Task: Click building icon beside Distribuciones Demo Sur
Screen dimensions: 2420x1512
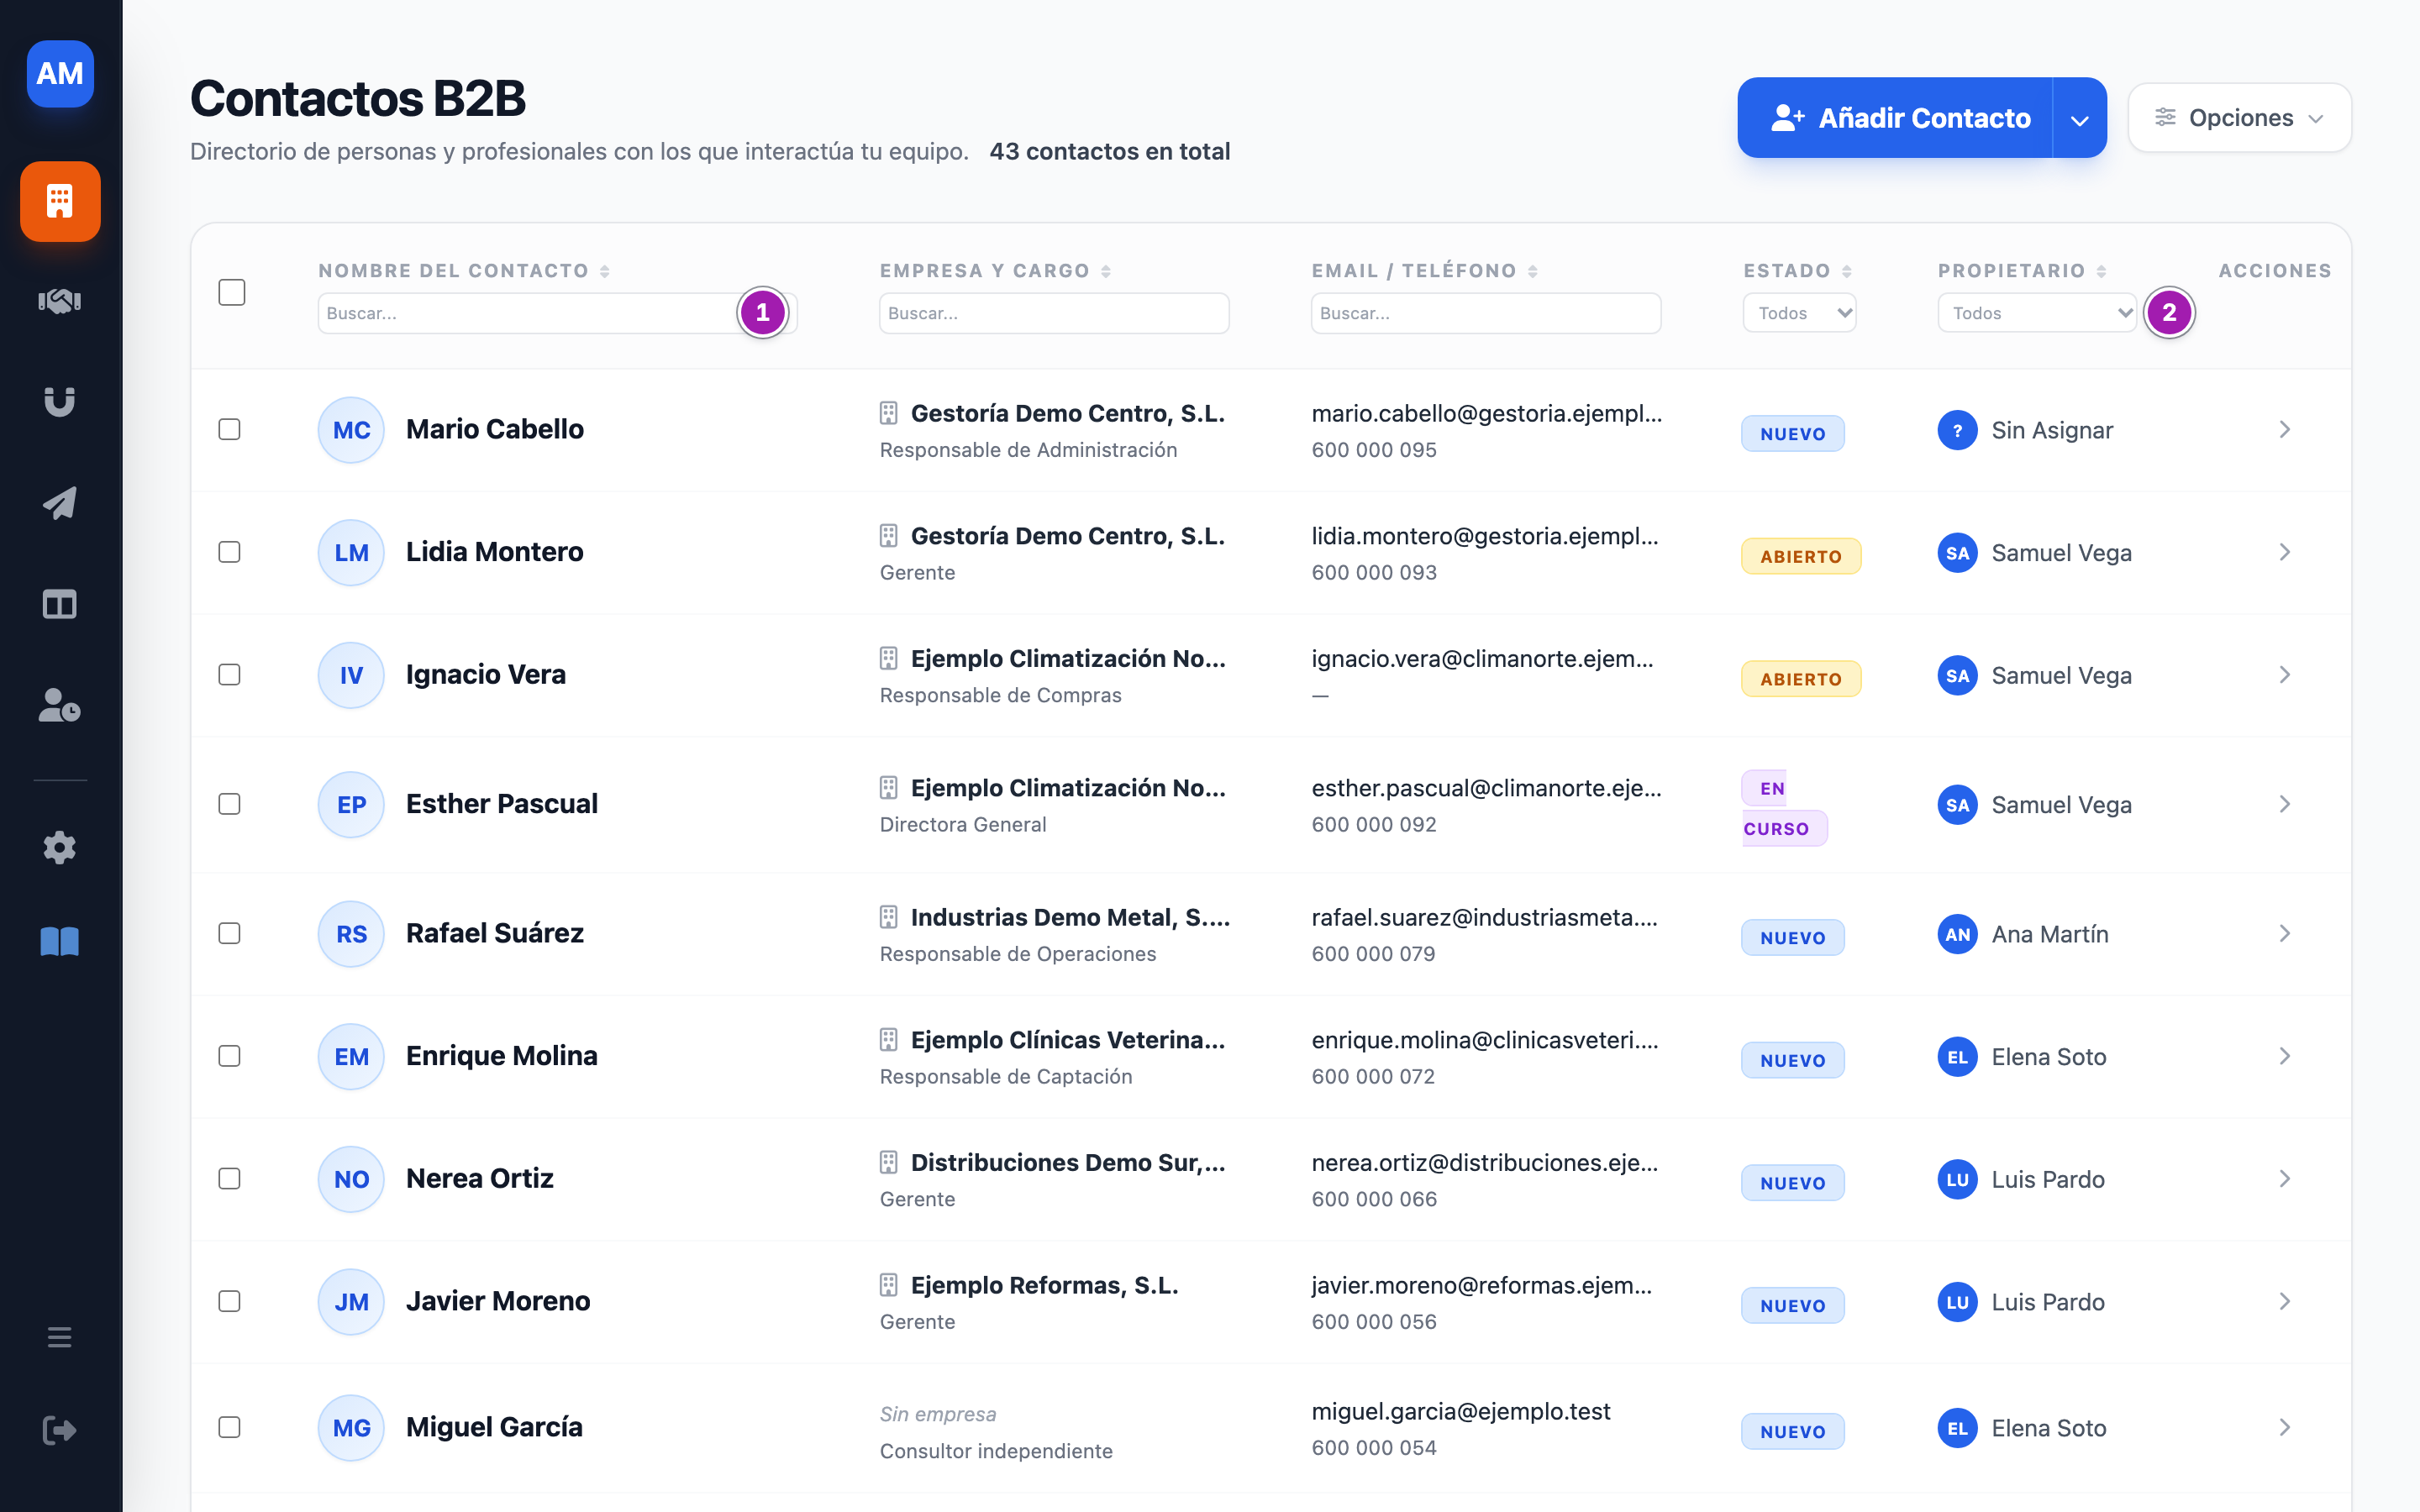Action: (x=888, y=1162)
